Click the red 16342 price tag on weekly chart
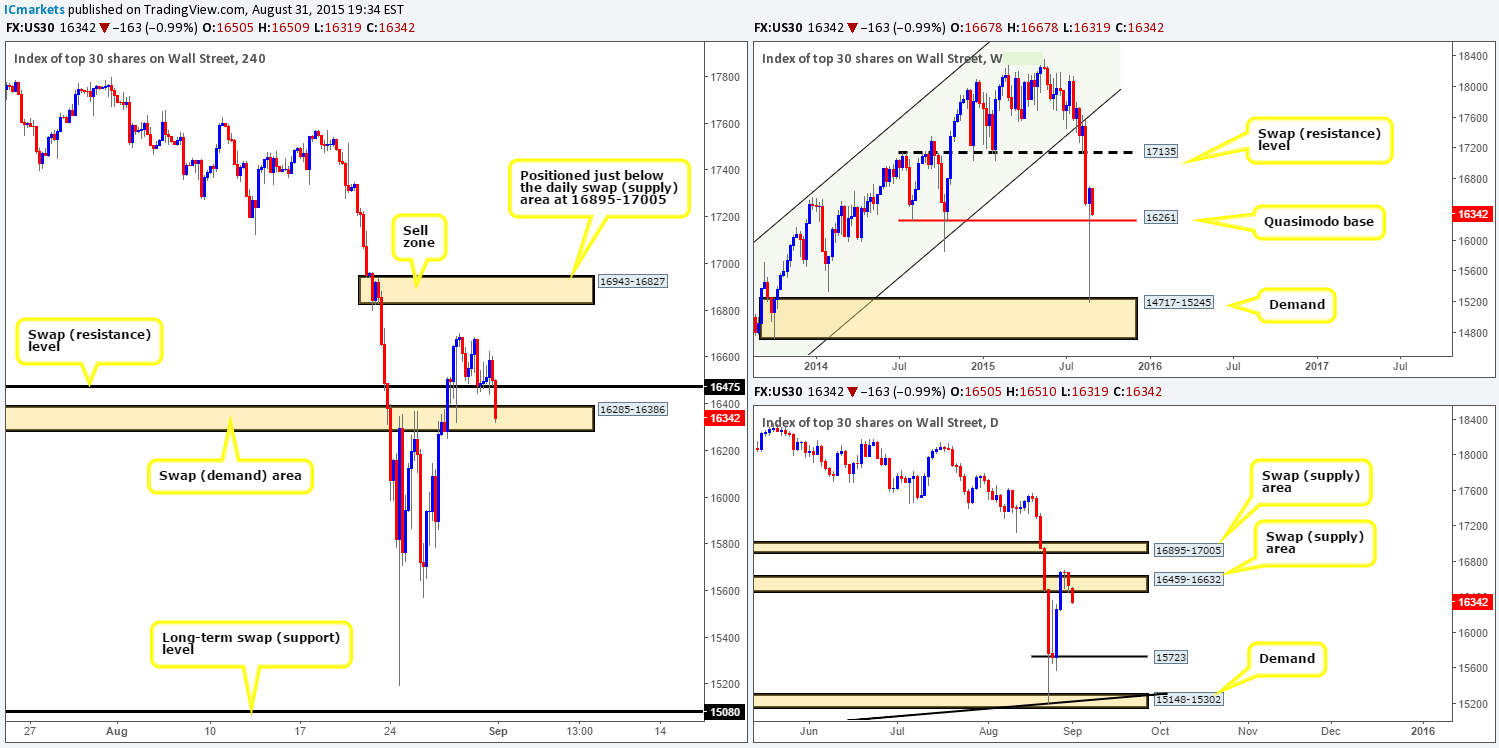1499x748 pixels. 1472,212
